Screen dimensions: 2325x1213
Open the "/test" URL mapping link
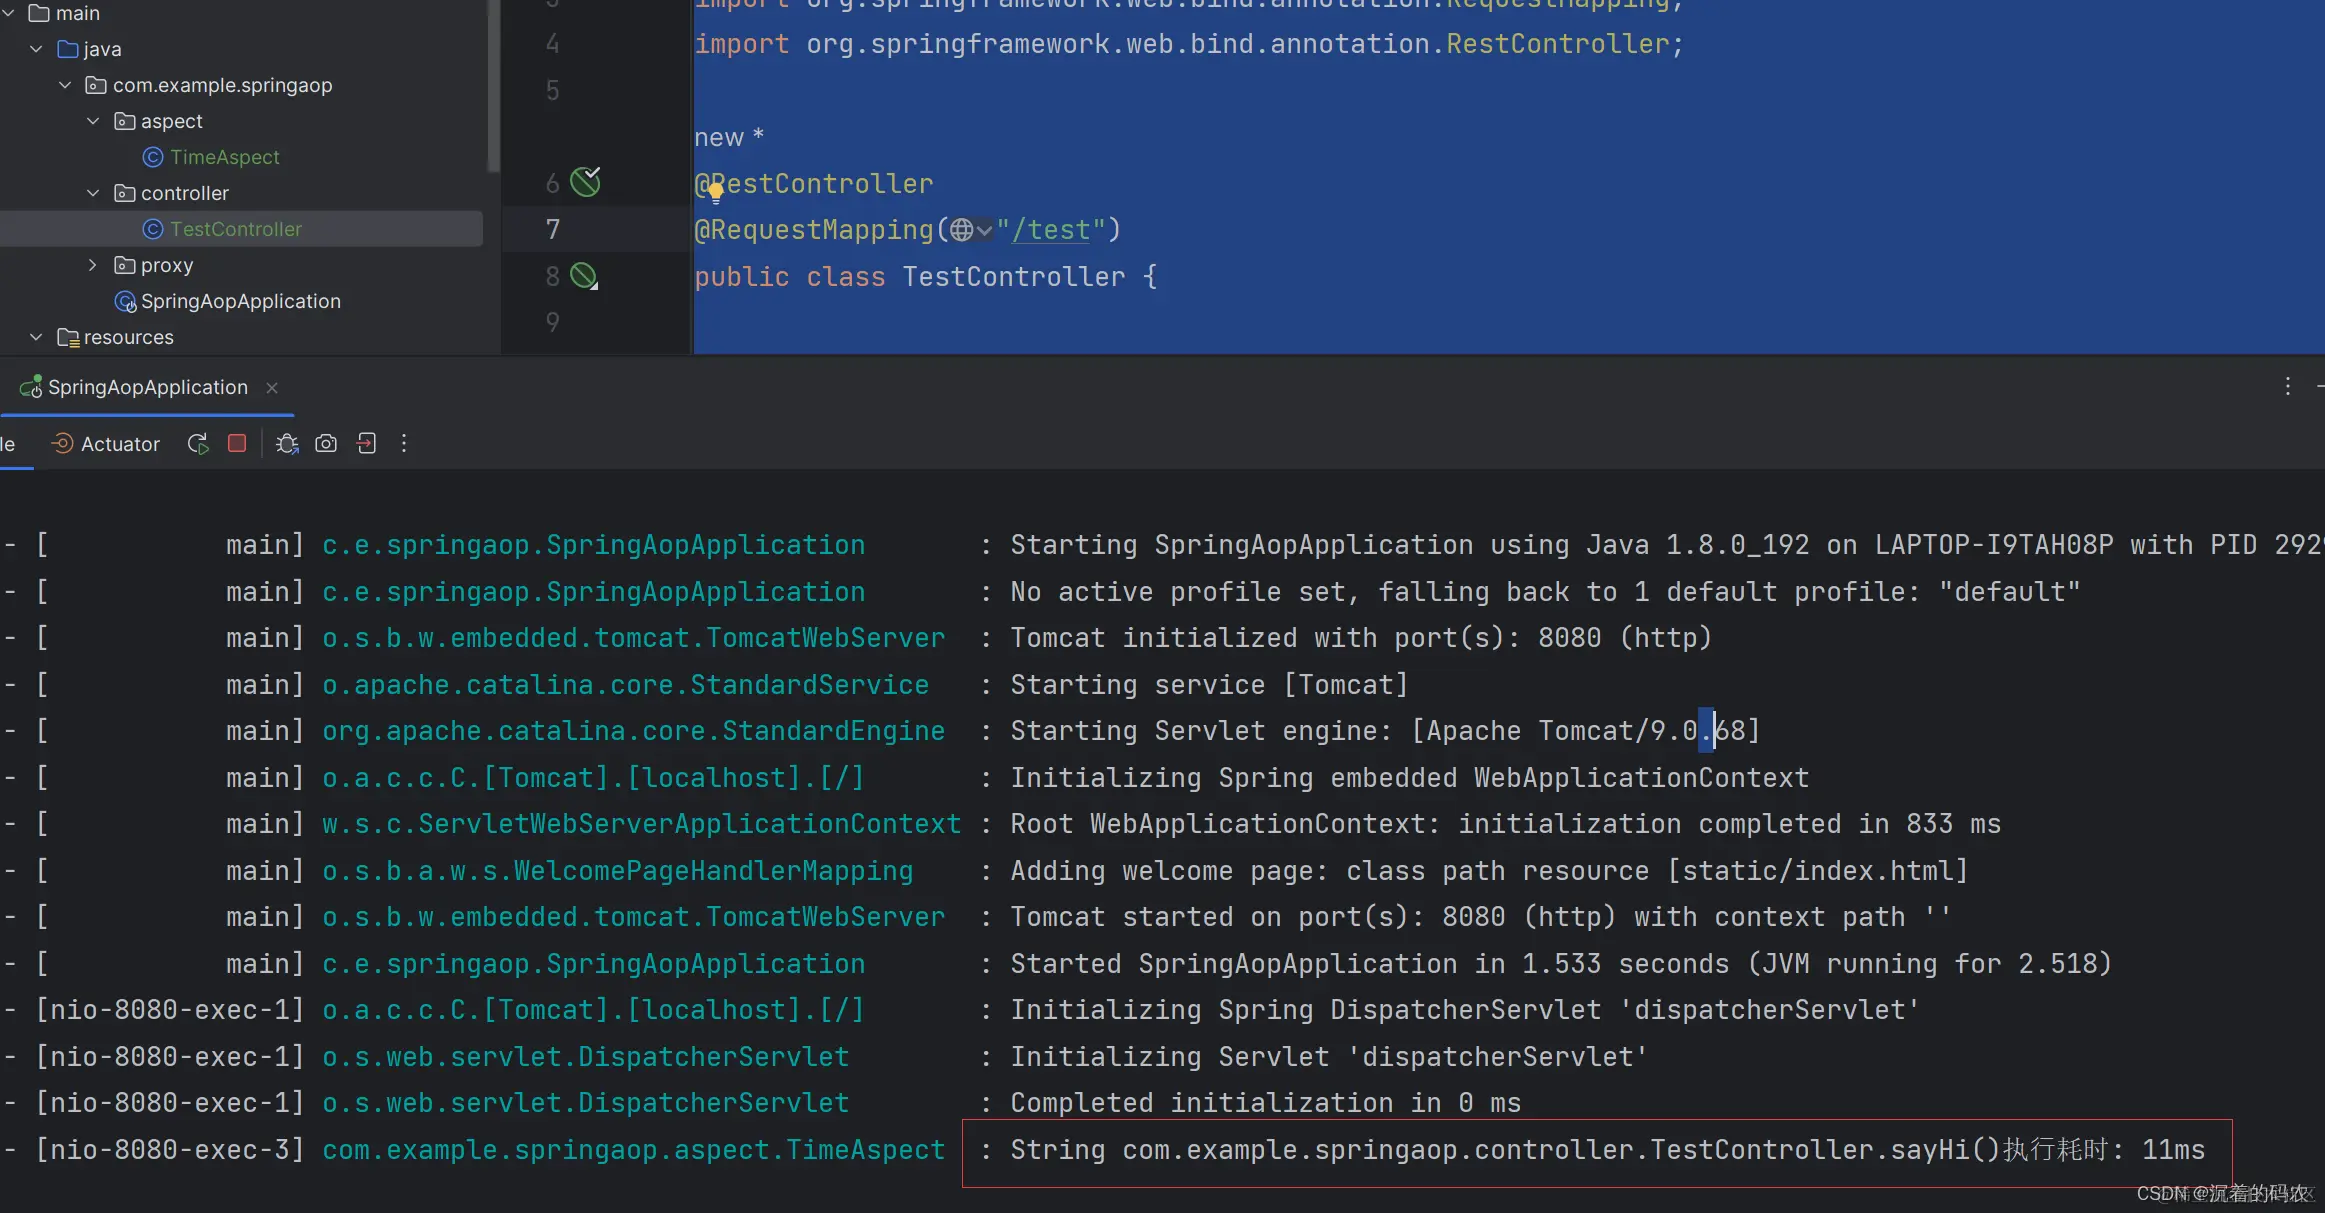[1050, 231]
